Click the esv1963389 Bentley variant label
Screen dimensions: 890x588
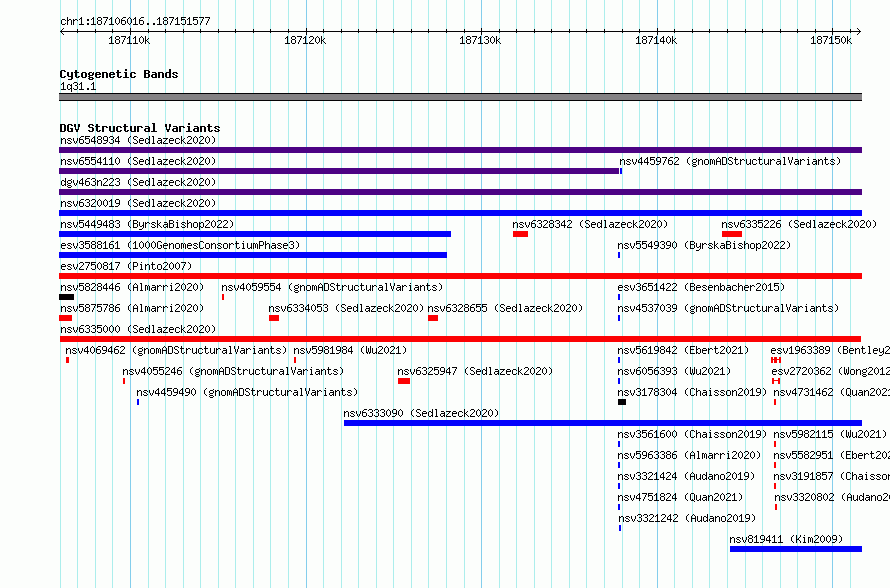click(x=830, y=350)
